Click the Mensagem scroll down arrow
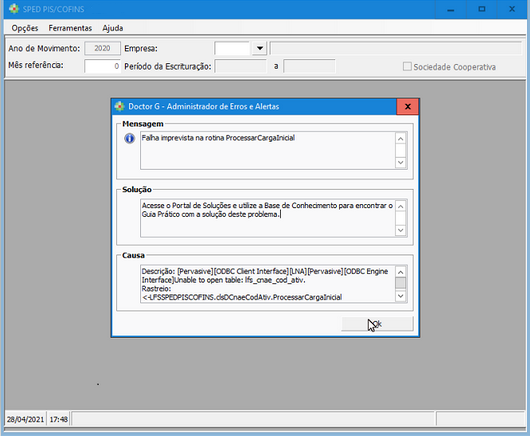This screenshot has height=436, width=530. 401,163
